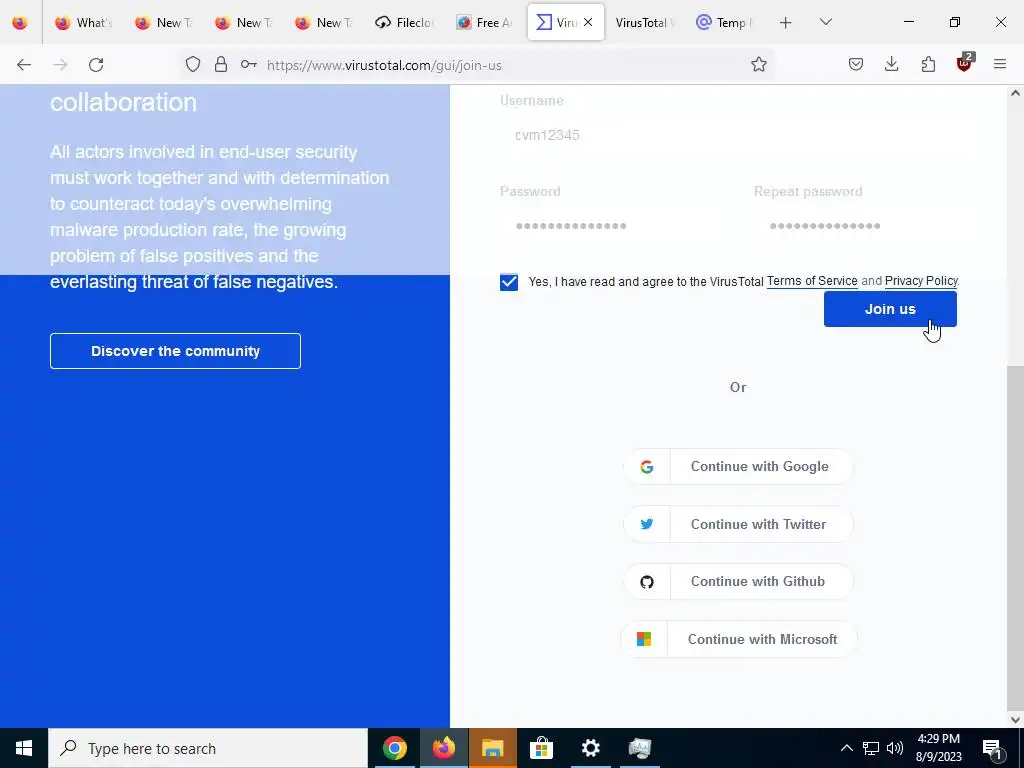Click the taskbar clock showing 4:29 PM
1024x768 pixels.
tap(938, 748)
